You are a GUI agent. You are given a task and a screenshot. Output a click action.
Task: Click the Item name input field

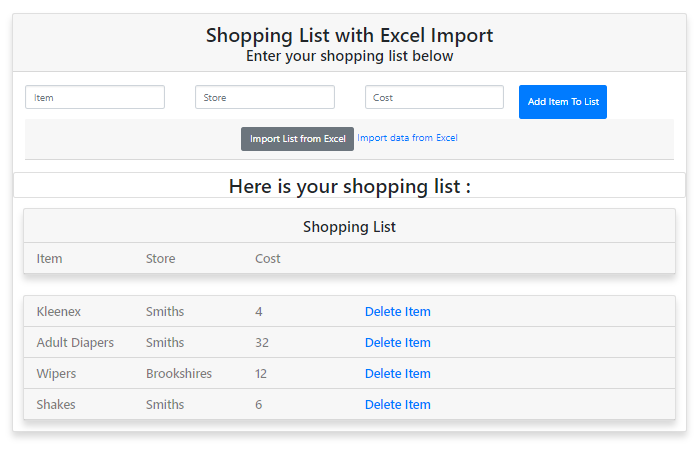[95, 97]
